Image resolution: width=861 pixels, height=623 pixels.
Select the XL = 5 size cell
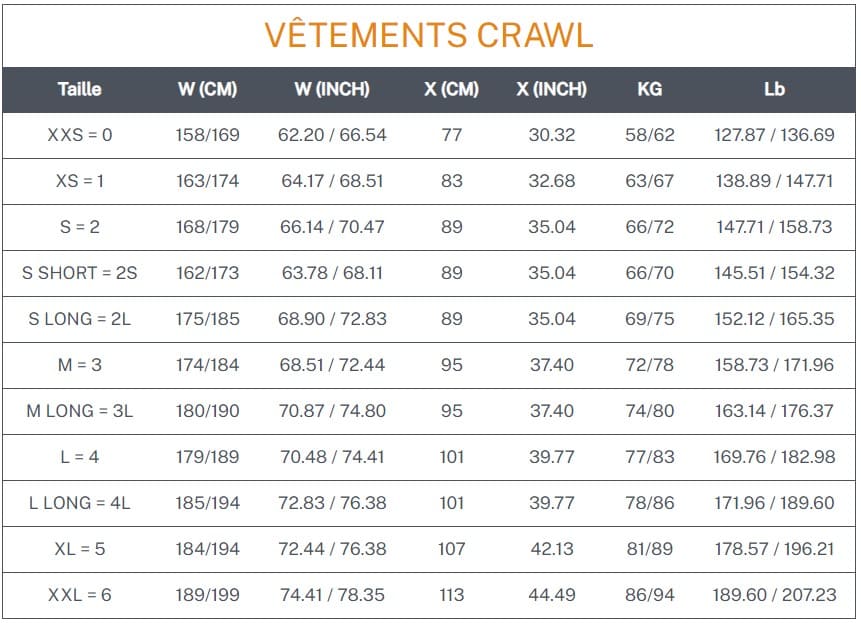80,549
